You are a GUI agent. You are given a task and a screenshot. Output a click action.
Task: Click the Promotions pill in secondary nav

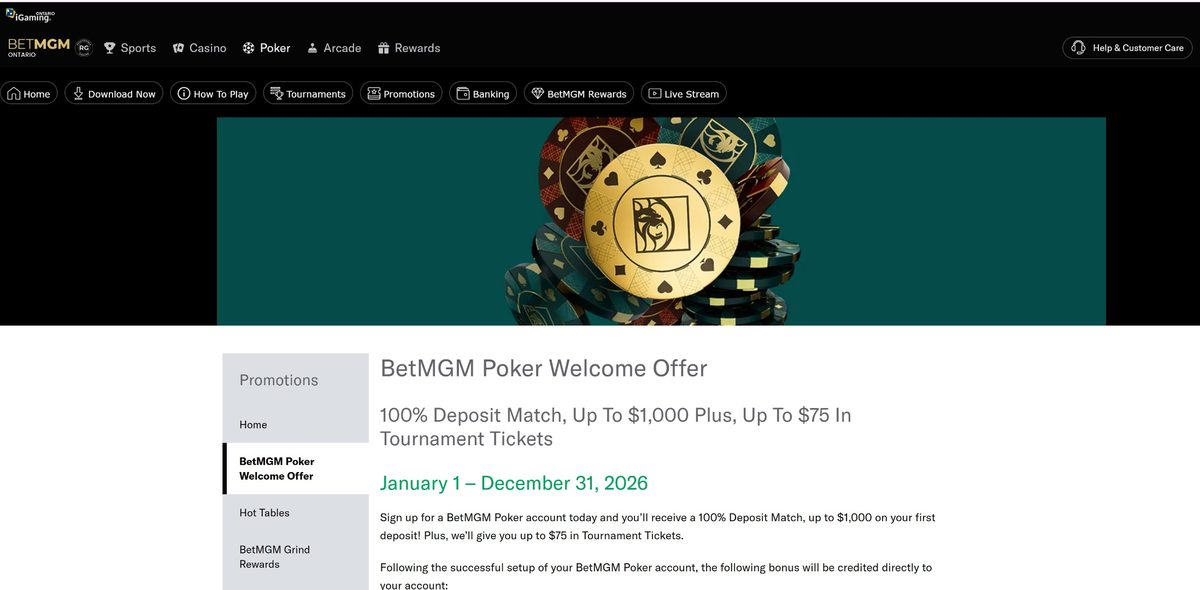point(401,93)
